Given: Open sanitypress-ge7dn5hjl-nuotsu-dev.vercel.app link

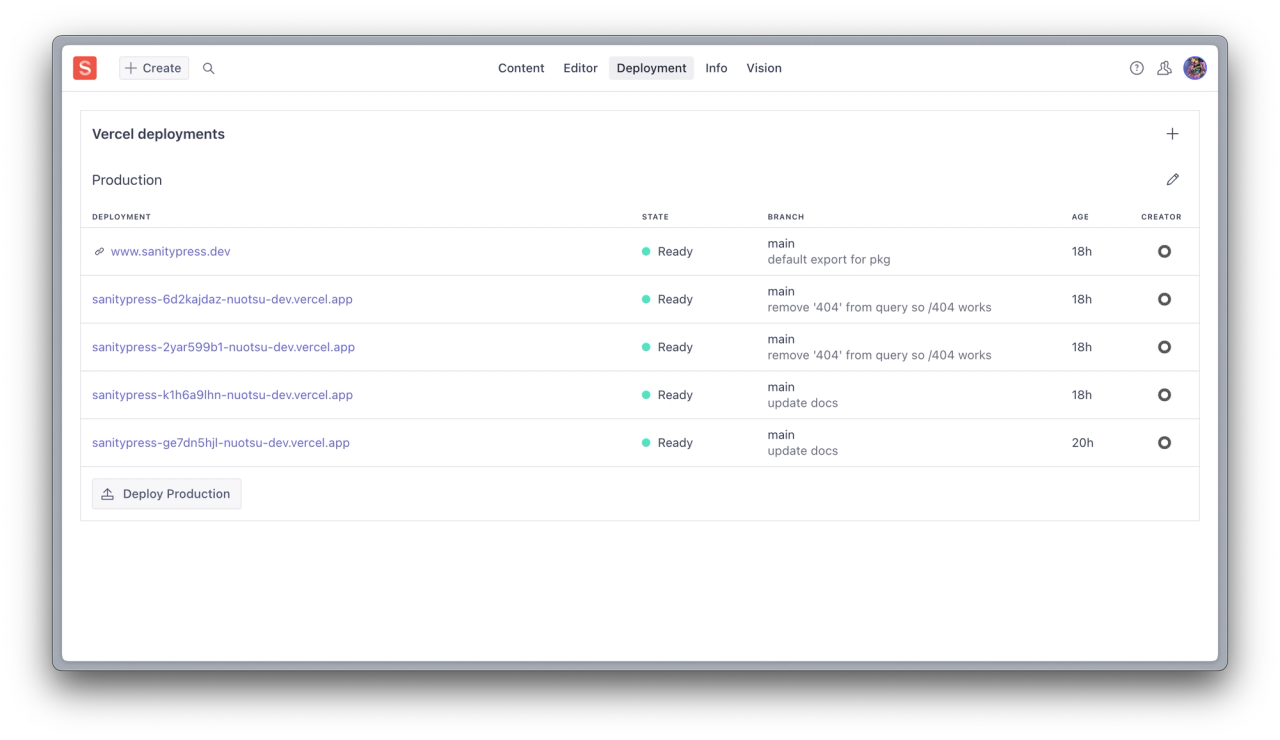Looking at the screenshot, I should (x=221, y=443).
